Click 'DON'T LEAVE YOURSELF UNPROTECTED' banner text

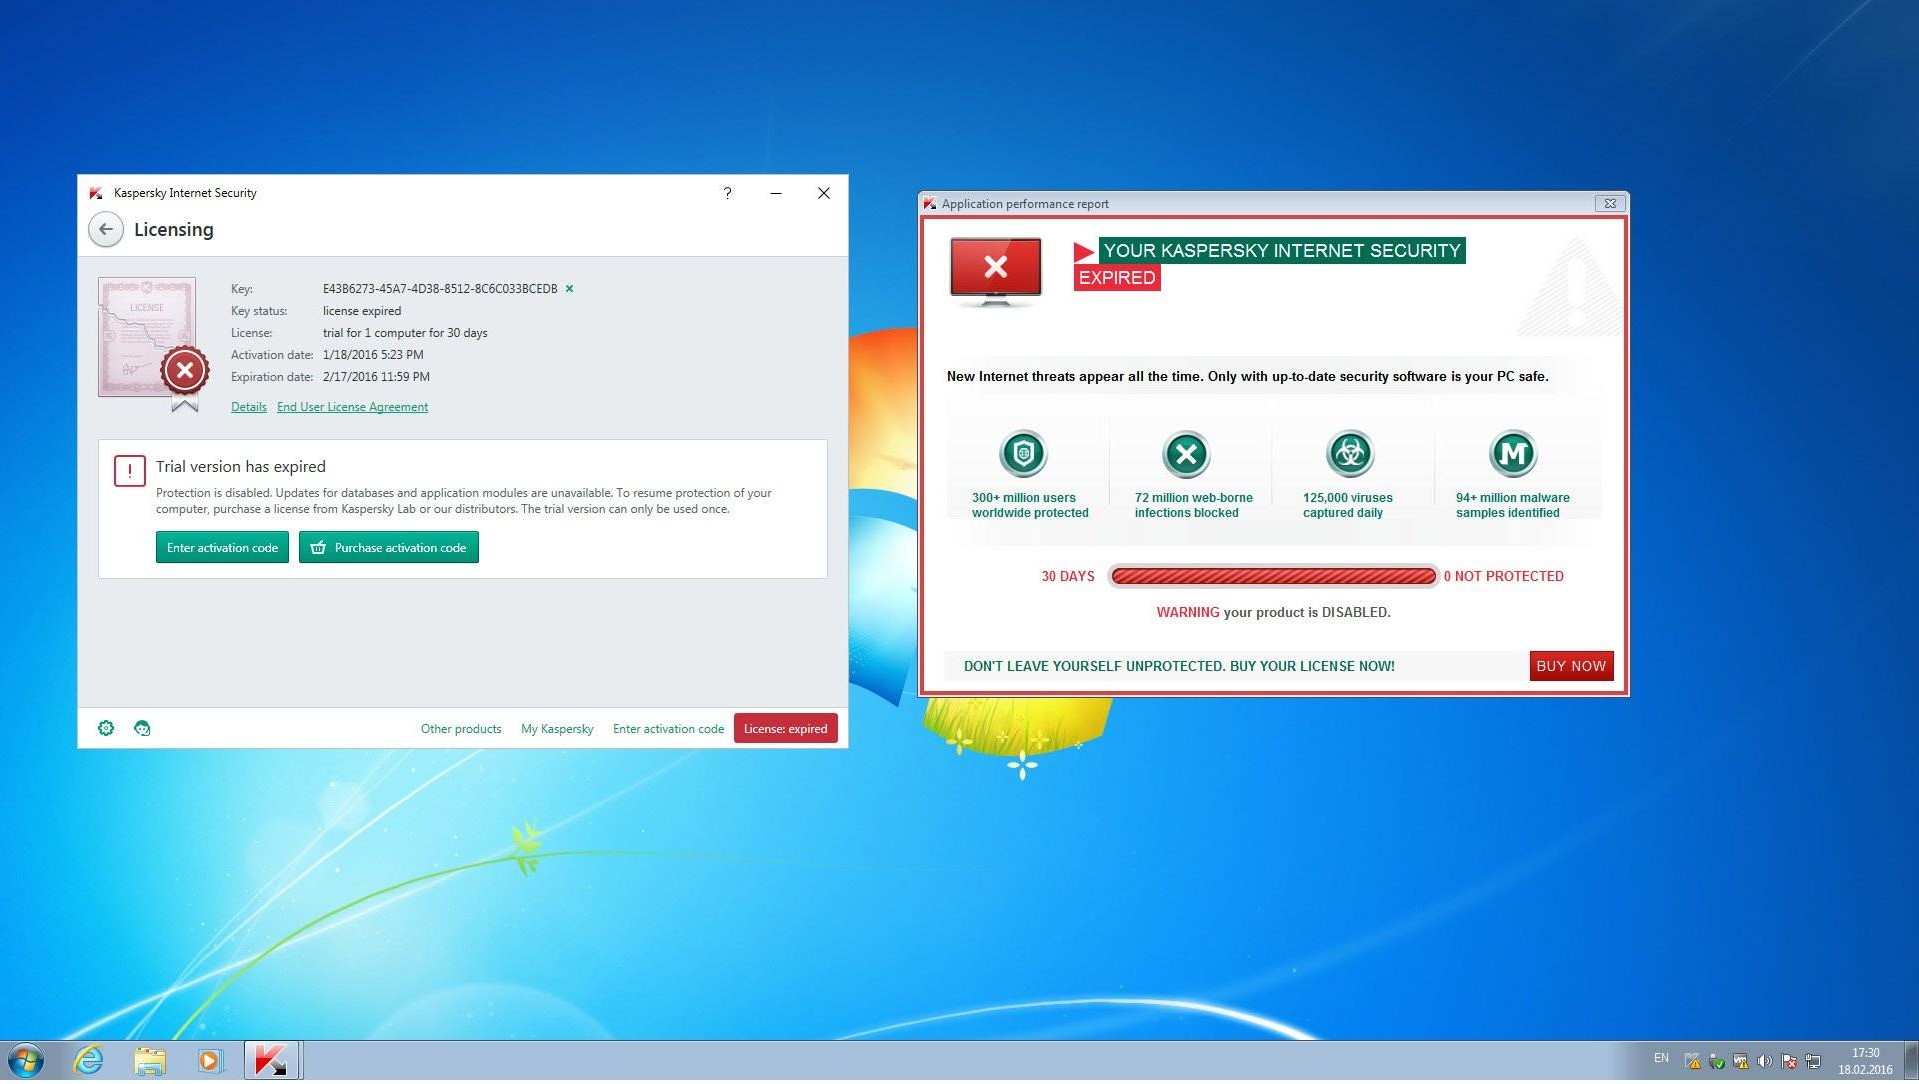click(x=1179, y=666)
